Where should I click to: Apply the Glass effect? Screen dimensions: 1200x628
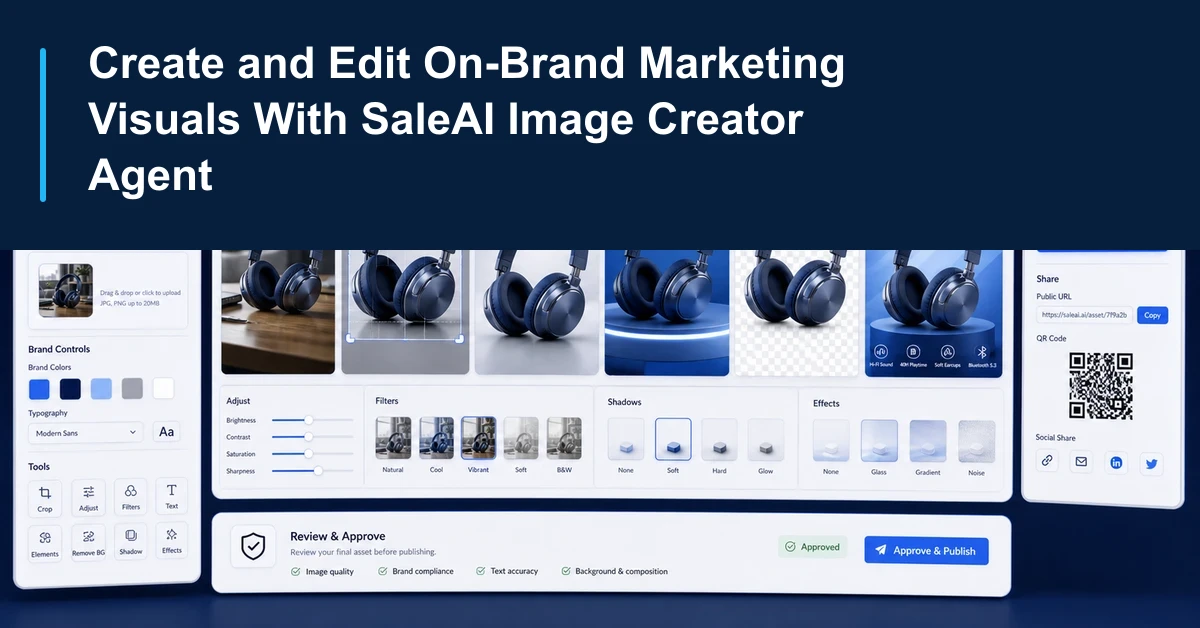(x=879, y=441)
